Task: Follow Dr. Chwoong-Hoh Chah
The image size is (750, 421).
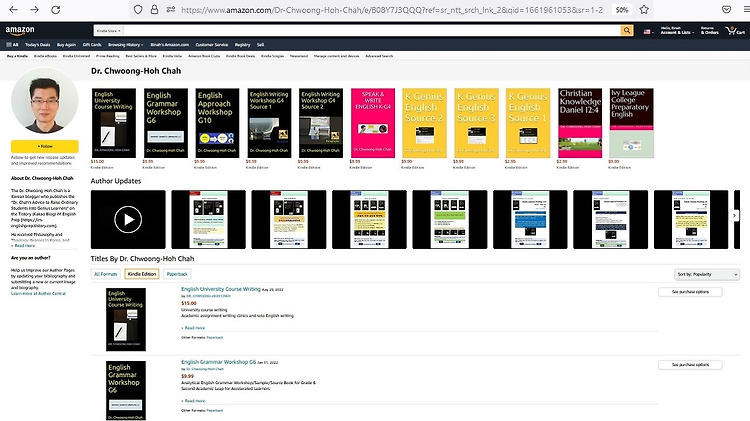Action: 44,146
